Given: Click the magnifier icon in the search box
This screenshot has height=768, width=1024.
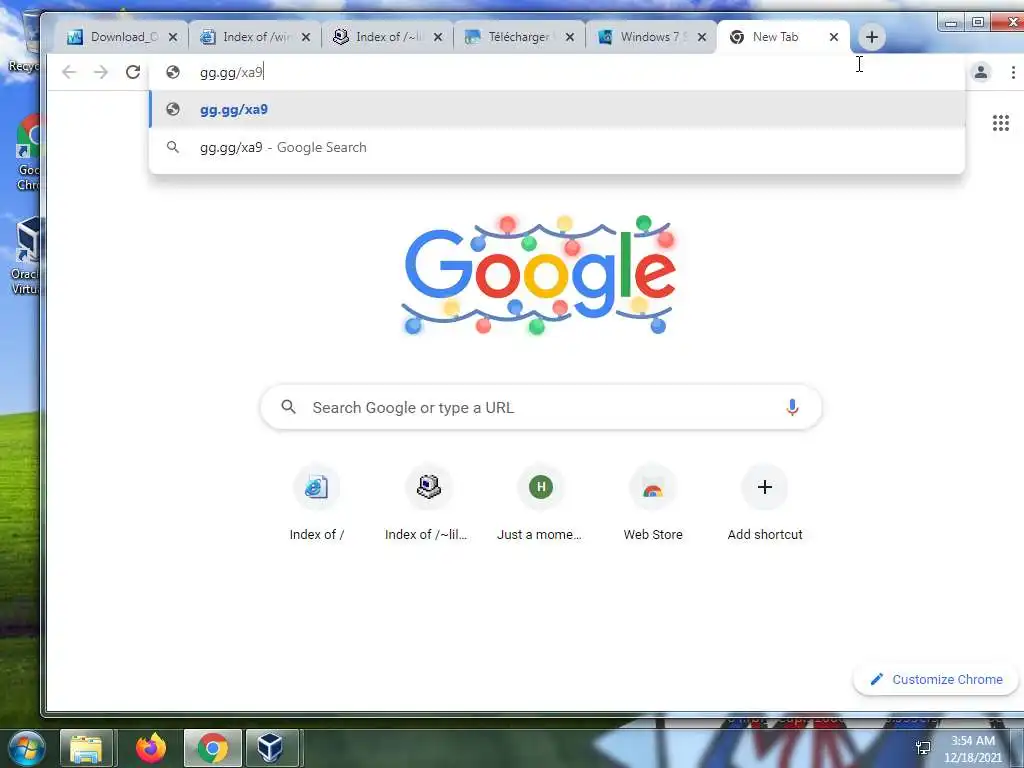Looking at the screenshot, I should pos(288,408).
